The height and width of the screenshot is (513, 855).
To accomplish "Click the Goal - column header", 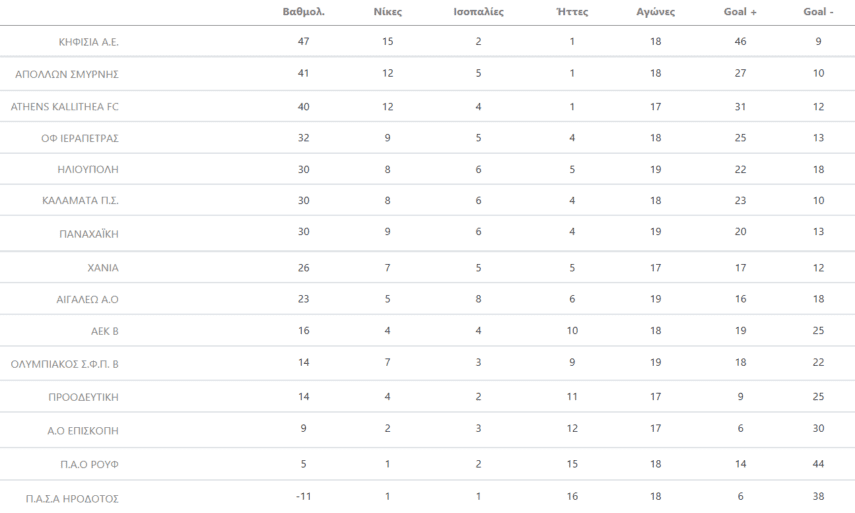I will pyautogui.click(x=817, y=12).
